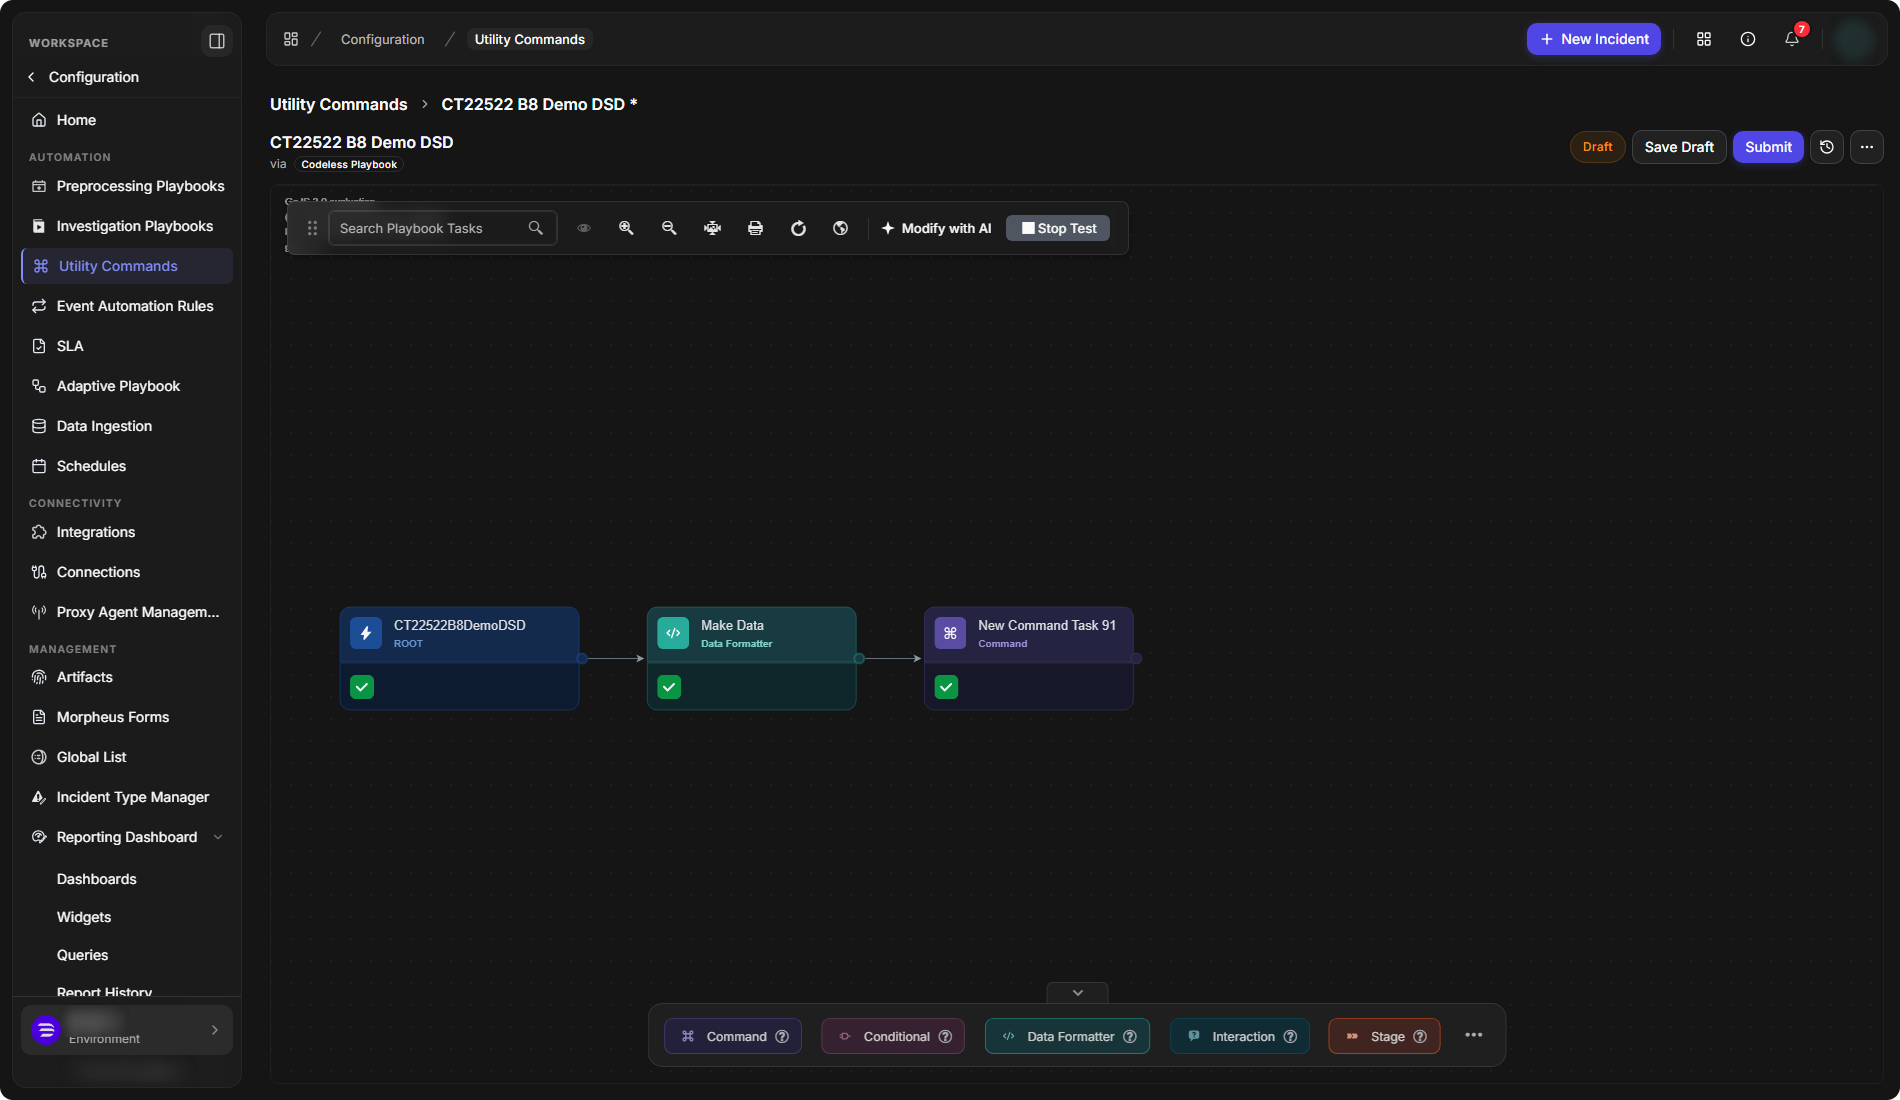The height and width of the screenshot is (1100, 1900).
Task: Show more task types in bottom palette
Action: [1474, 1035]
